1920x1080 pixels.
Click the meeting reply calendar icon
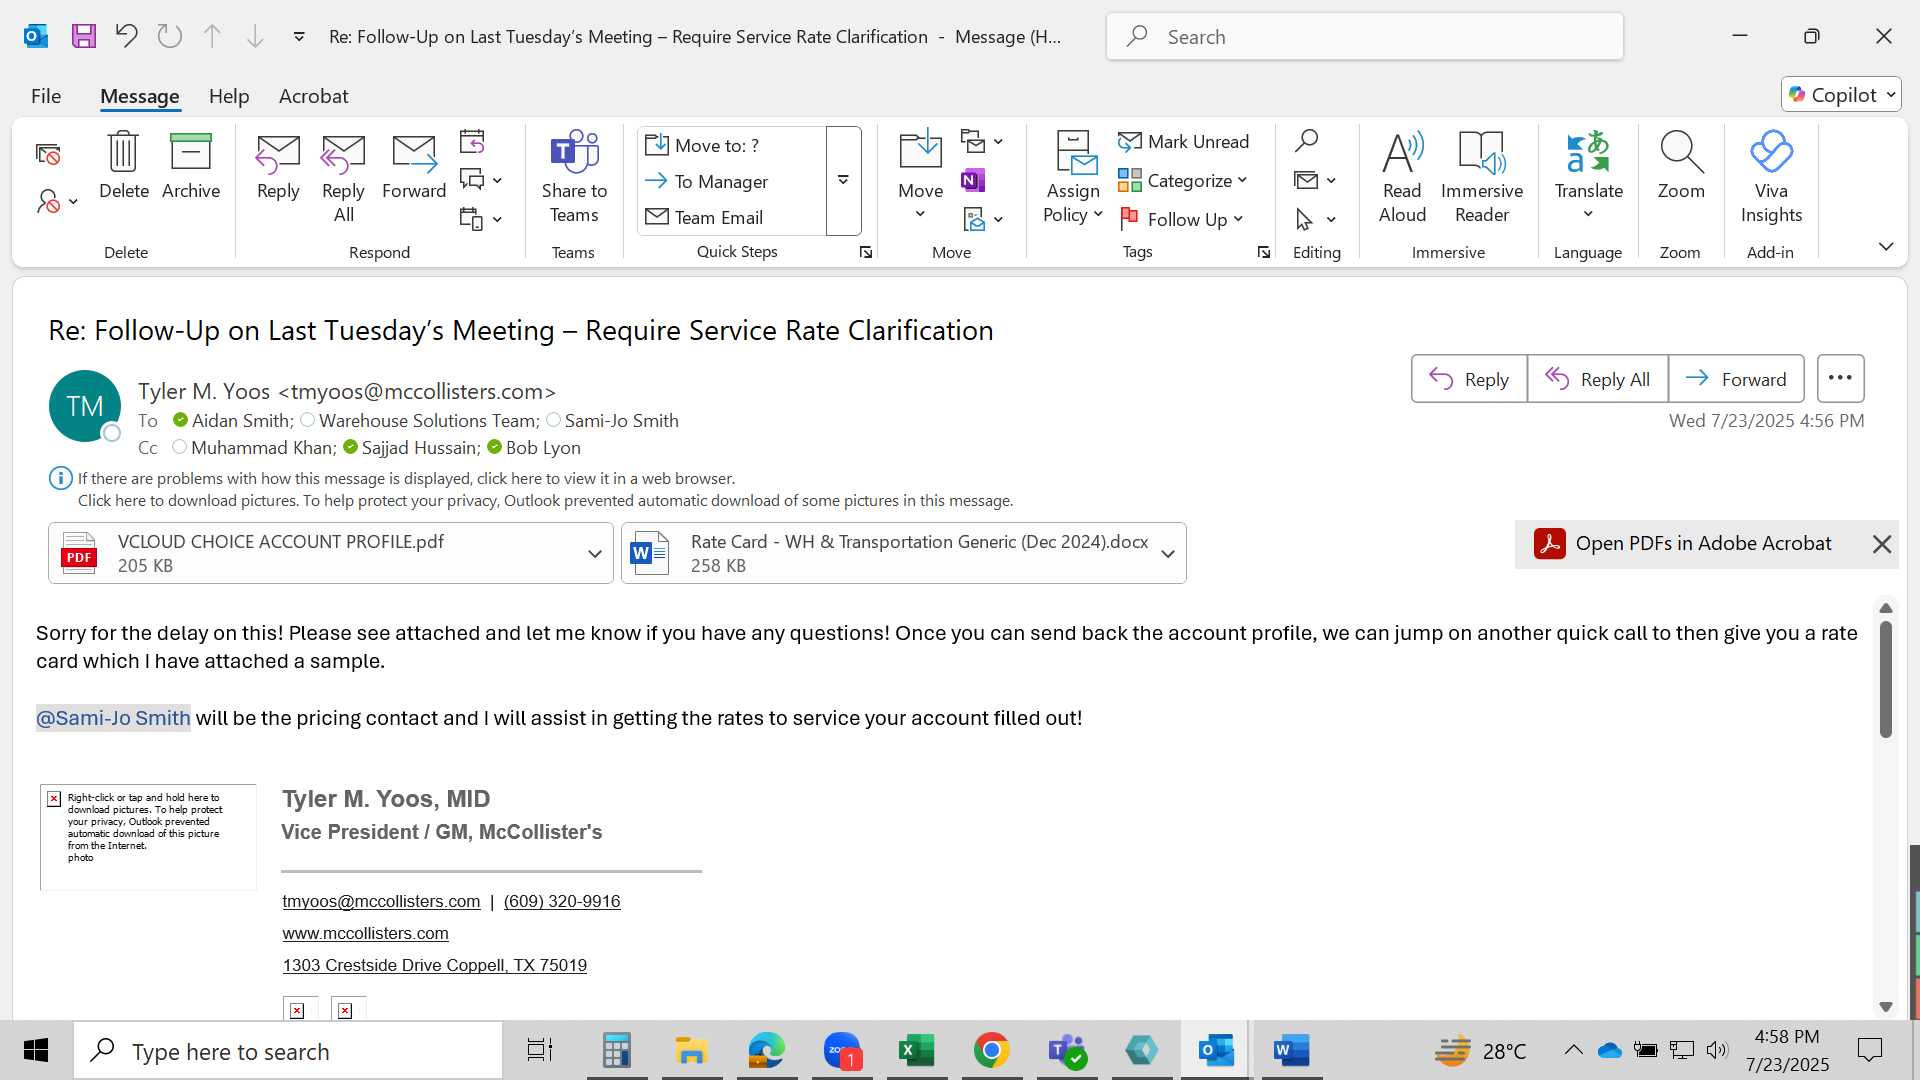472,142
